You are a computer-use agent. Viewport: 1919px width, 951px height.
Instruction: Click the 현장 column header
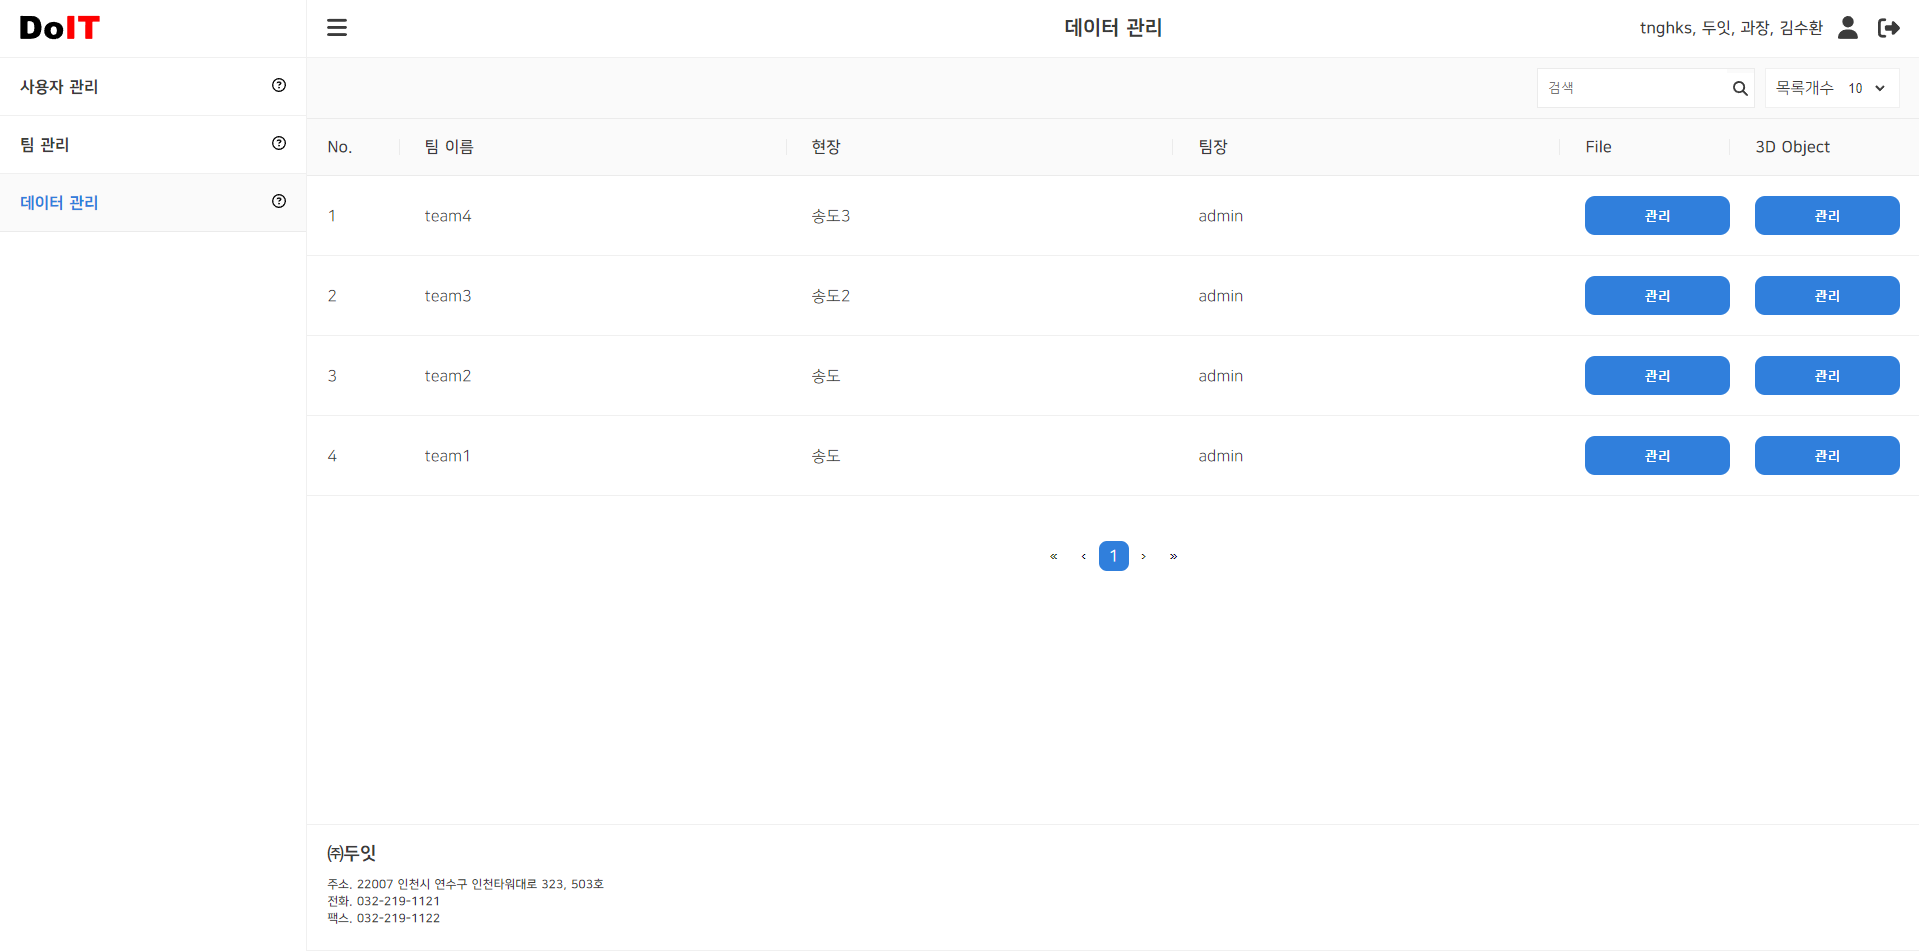point(826,147)
